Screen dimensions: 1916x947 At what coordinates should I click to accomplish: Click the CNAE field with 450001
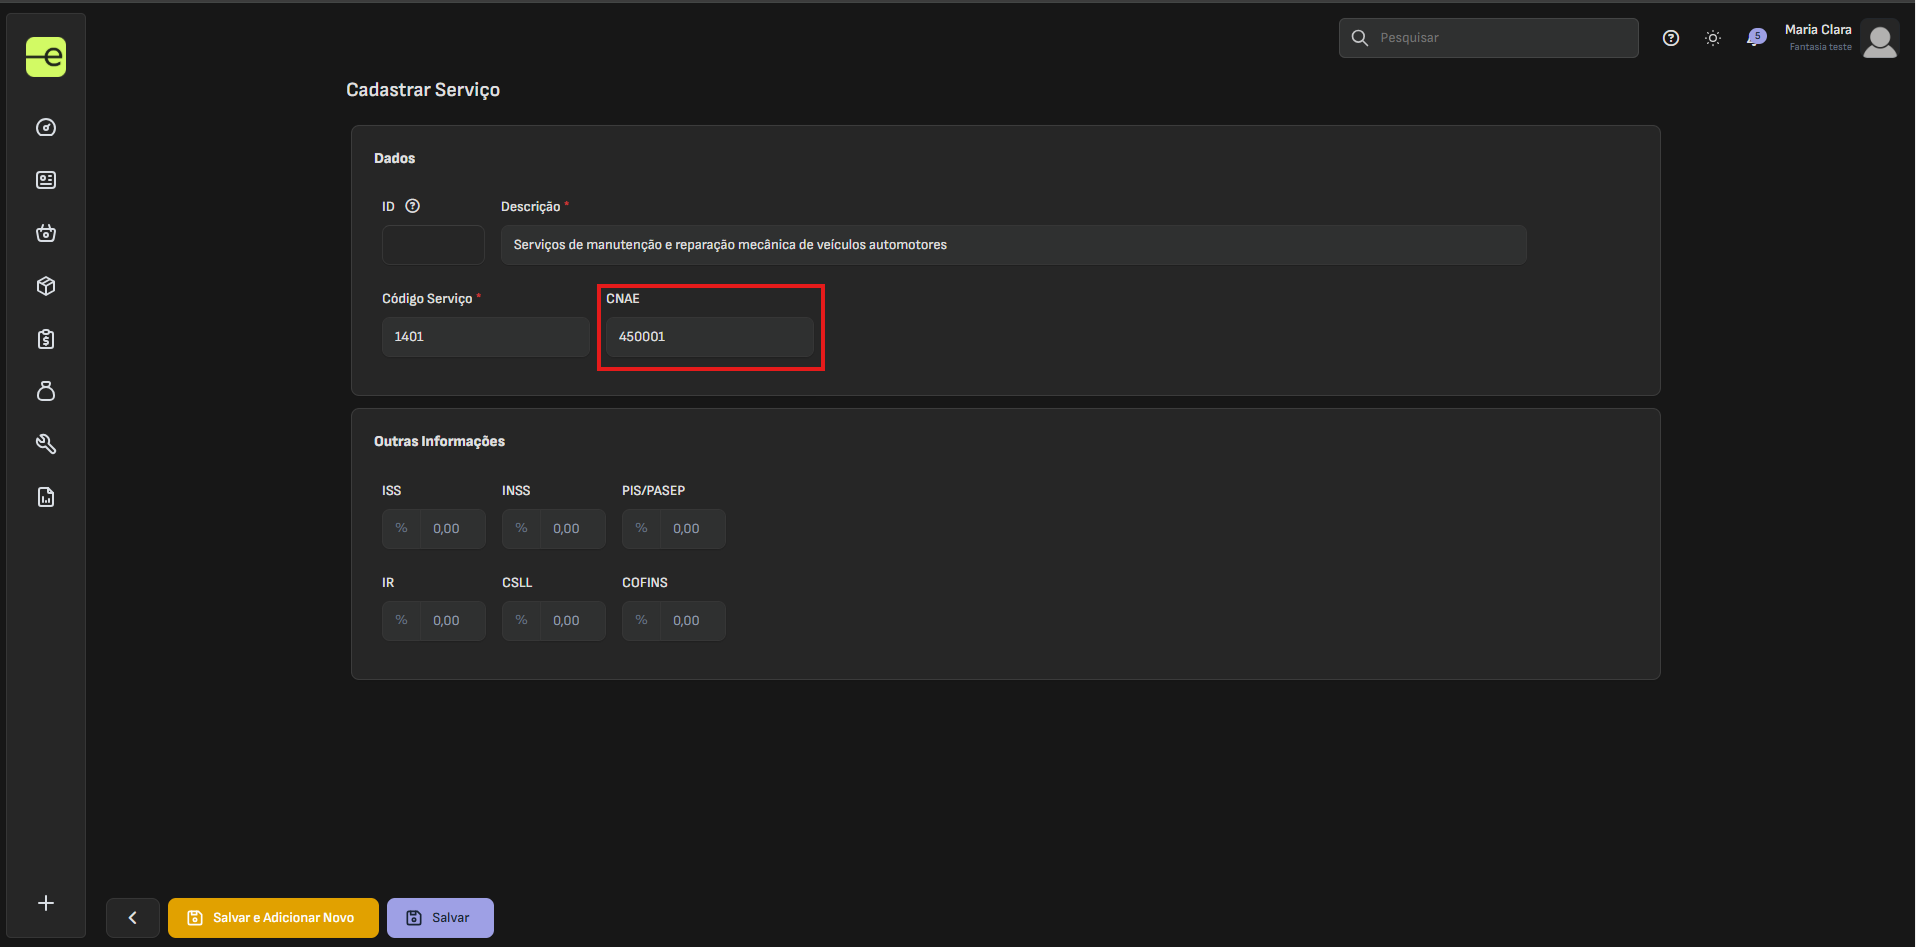(x=710, y=337)
